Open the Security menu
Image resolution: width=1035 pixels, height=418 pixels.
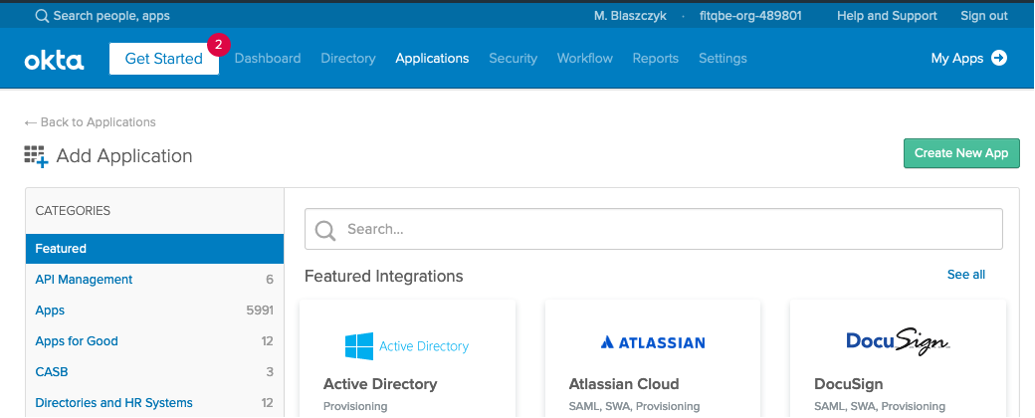coord(513,58)
